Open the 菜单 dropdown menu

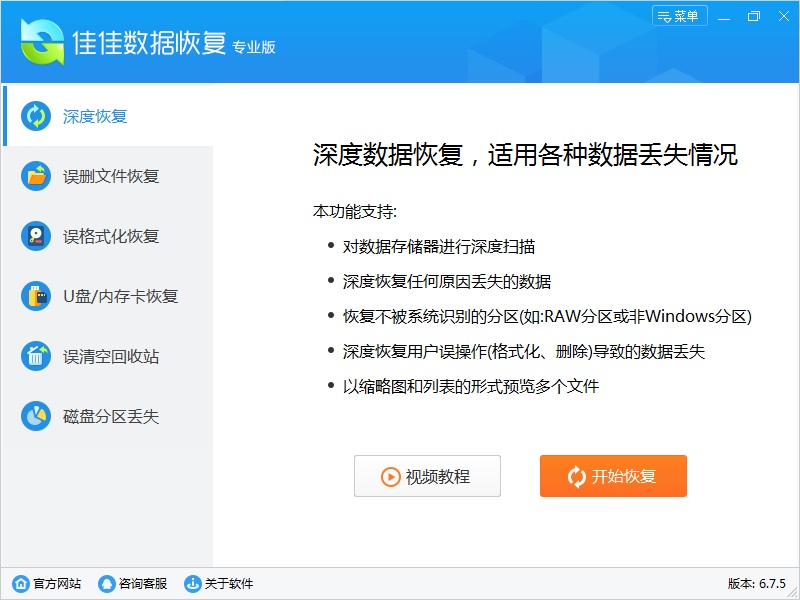click(x=680, y=16)
